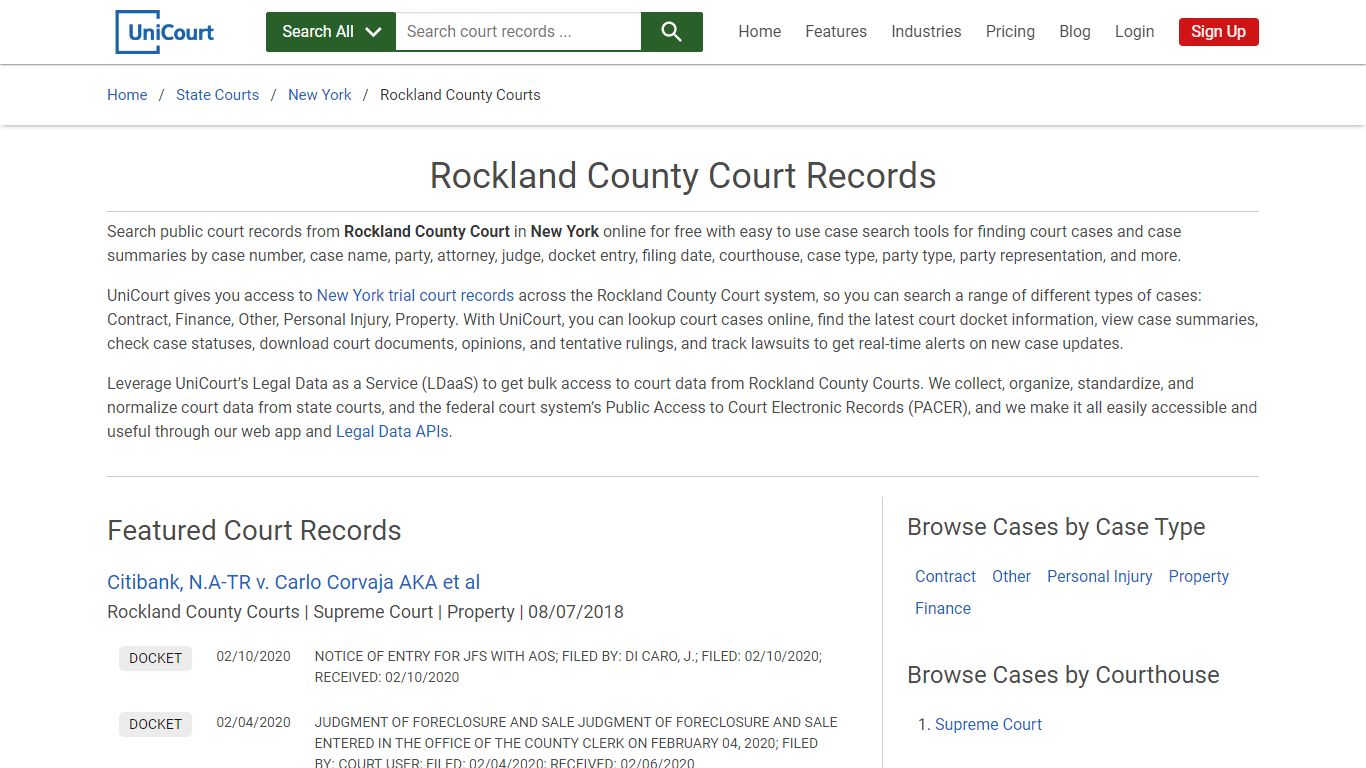Browse cases by Personal Injury type
Screen dimensions: 1366x768
point(1099,577)
